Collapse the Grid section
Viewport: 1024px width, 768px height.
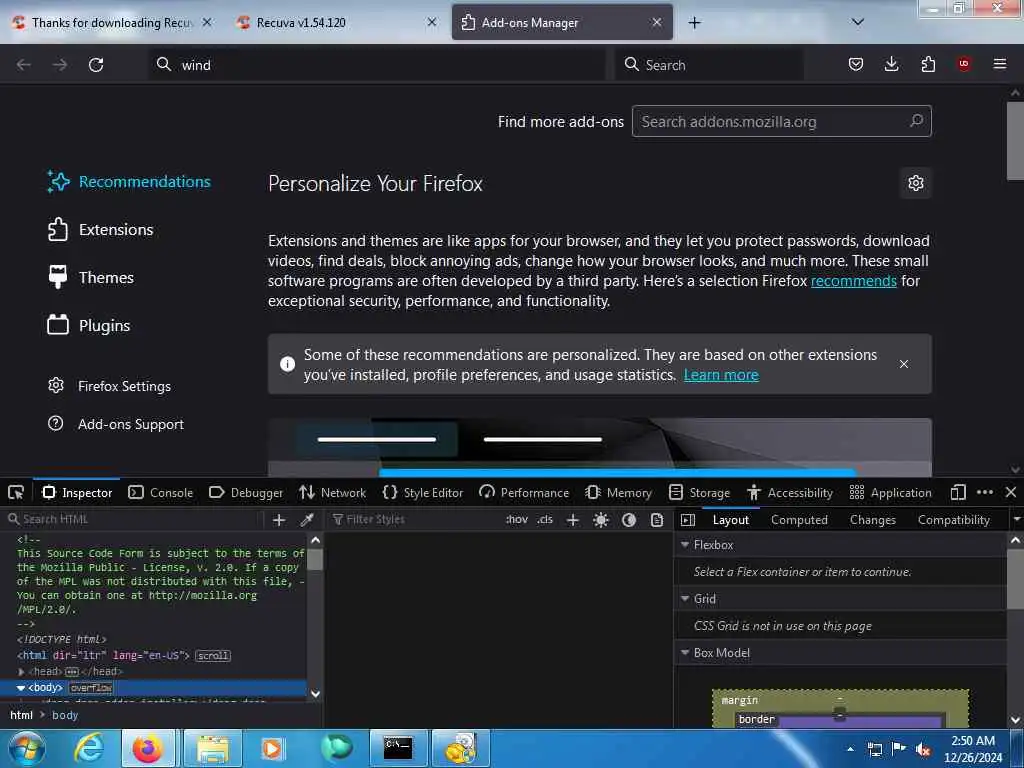[x=685, y=599]
